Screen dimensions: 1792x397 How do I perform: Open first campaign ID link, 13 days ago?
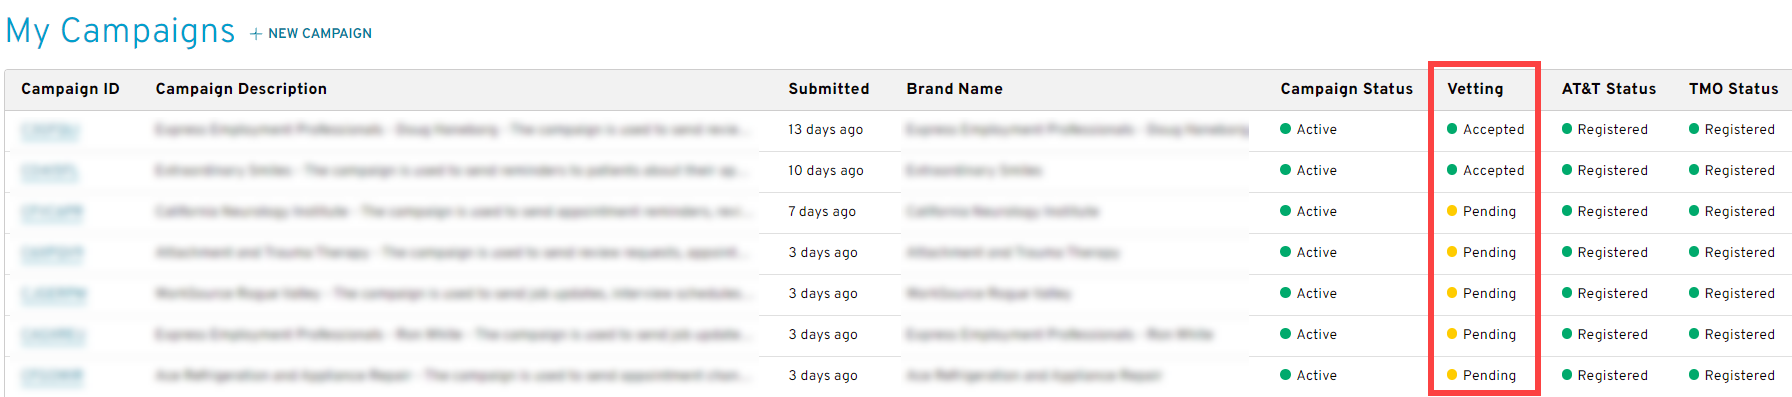49,130
